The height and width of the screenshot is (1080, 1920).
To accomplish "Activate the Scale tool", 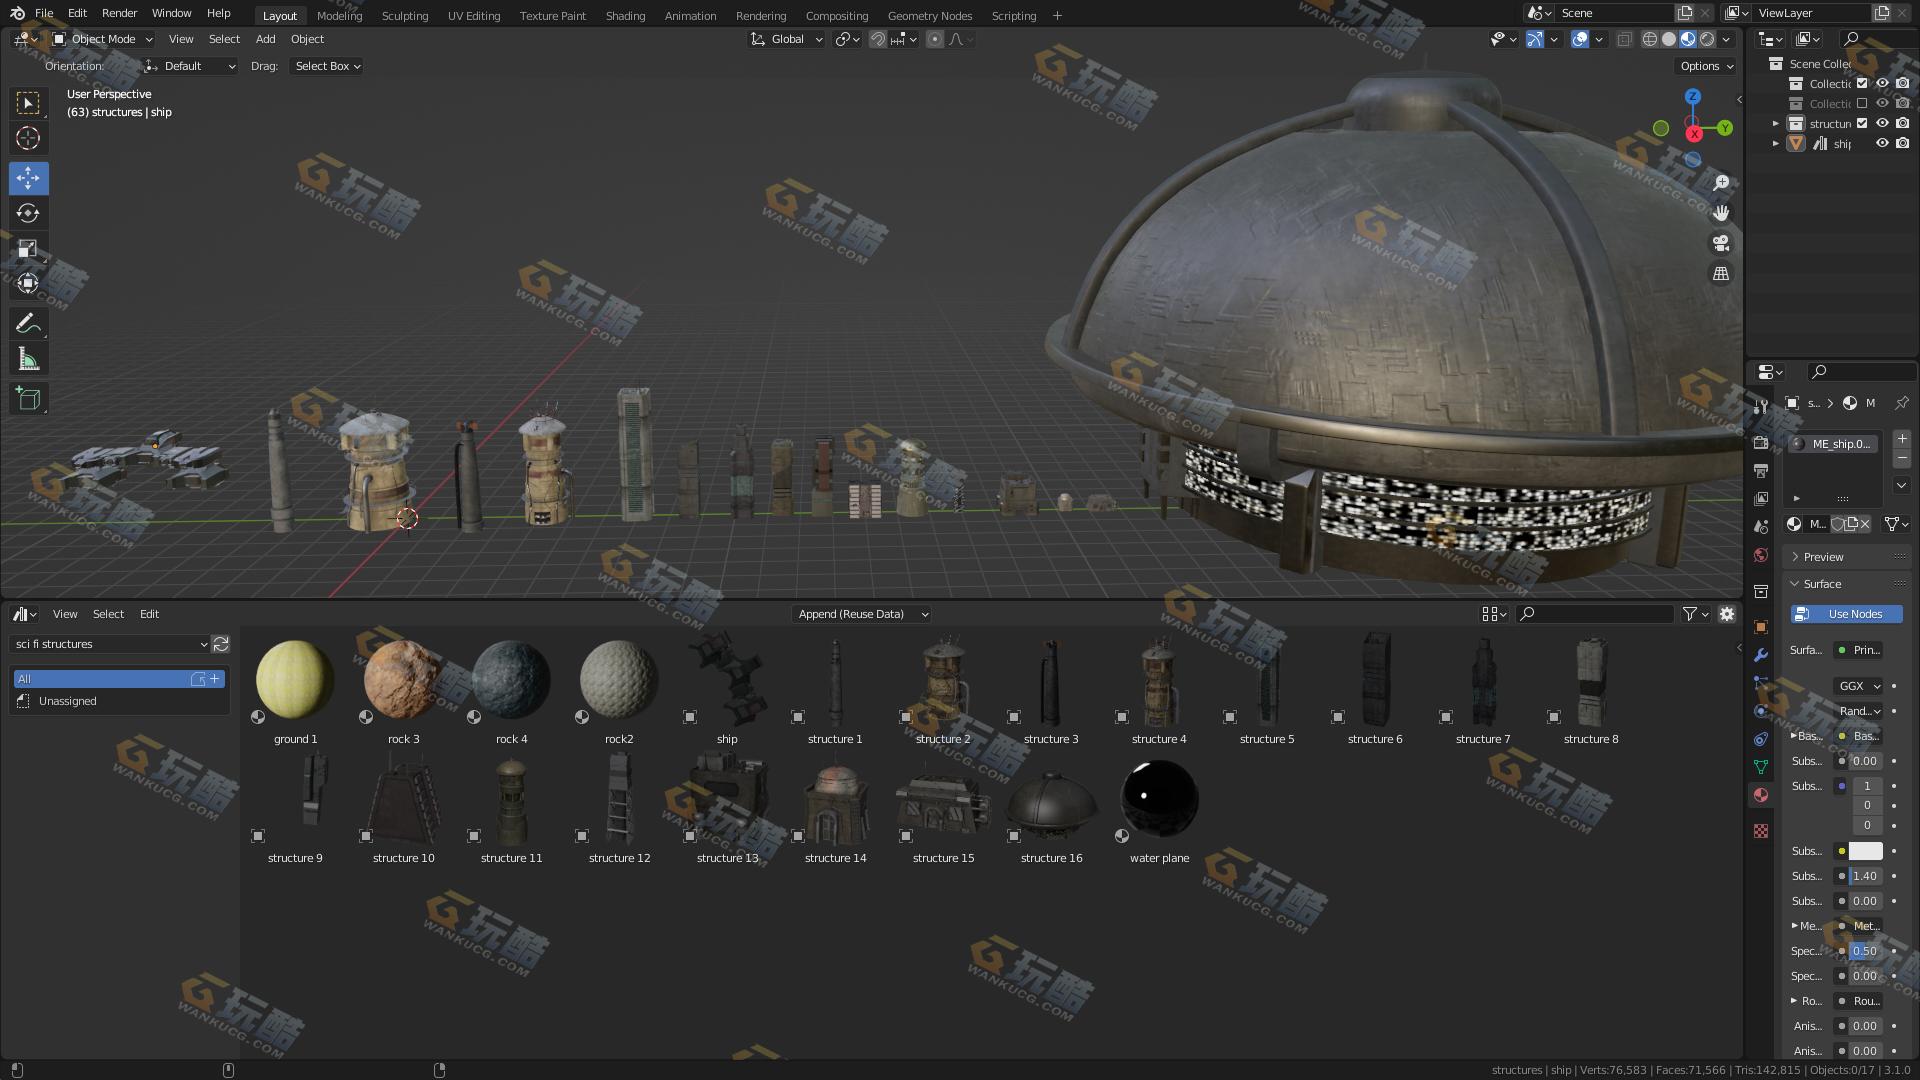I will [28, 248].
